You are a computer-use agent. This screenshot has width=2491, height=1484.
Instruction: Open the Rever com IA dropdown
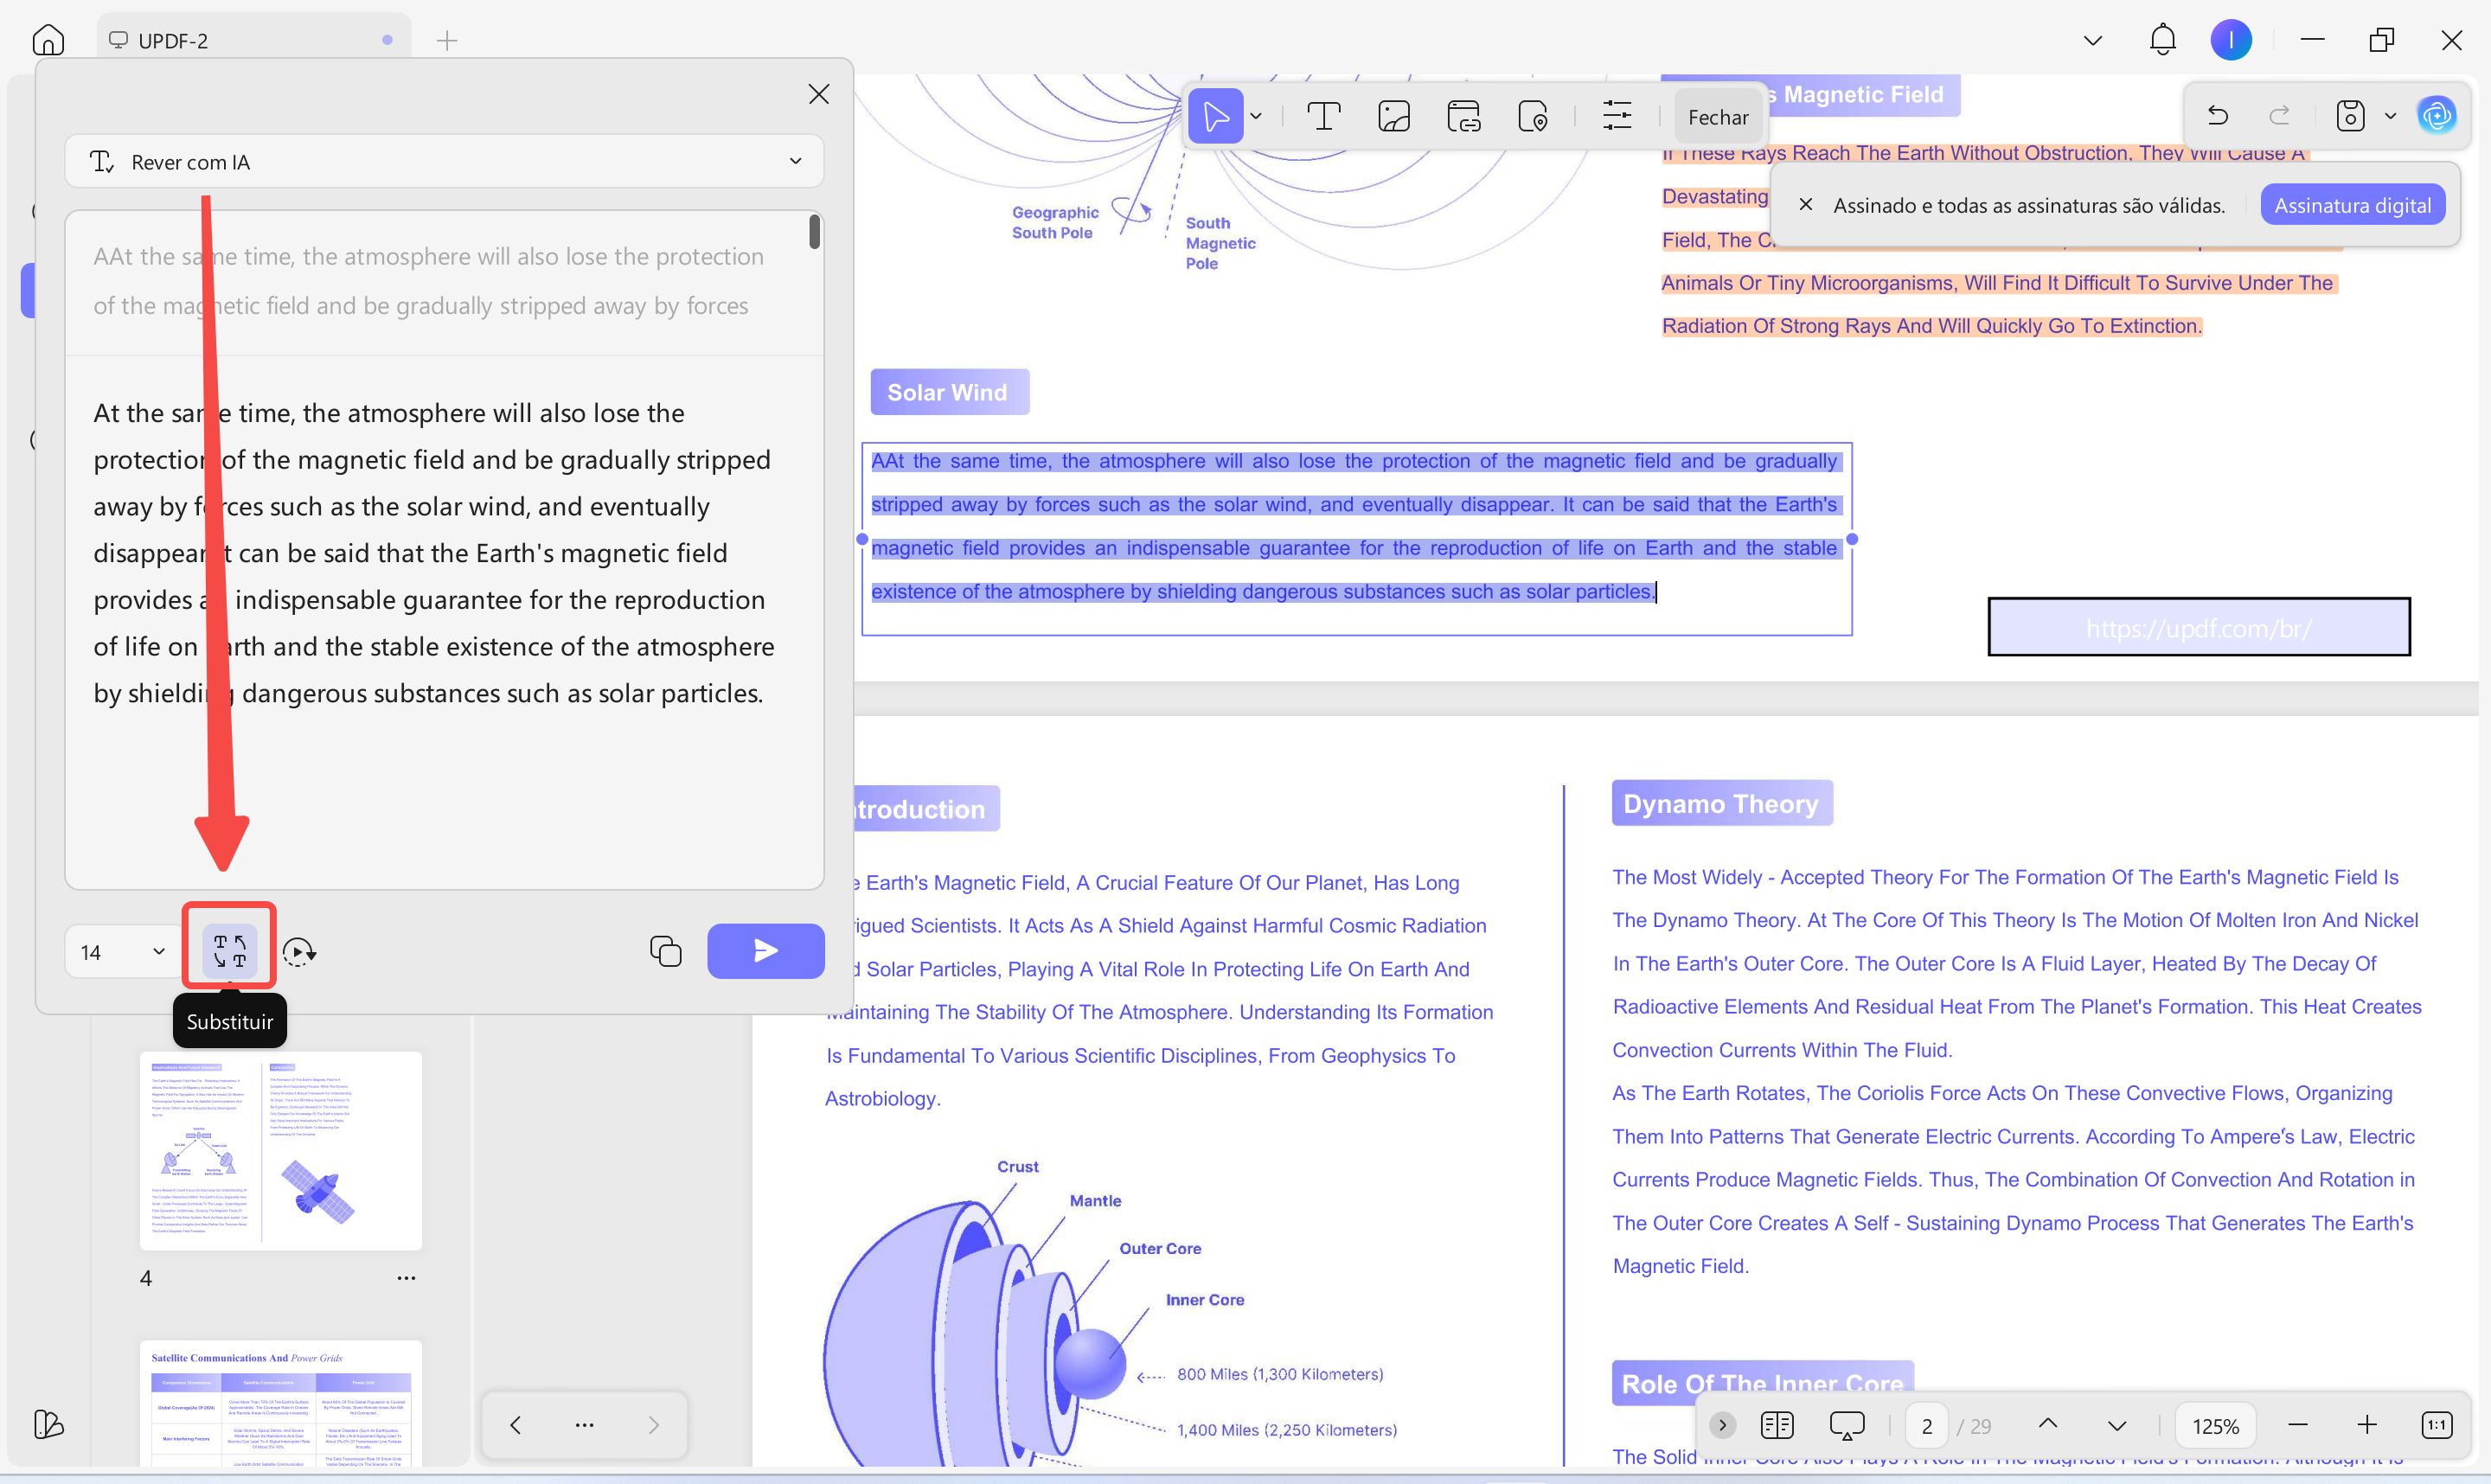(x=444, y=161)
